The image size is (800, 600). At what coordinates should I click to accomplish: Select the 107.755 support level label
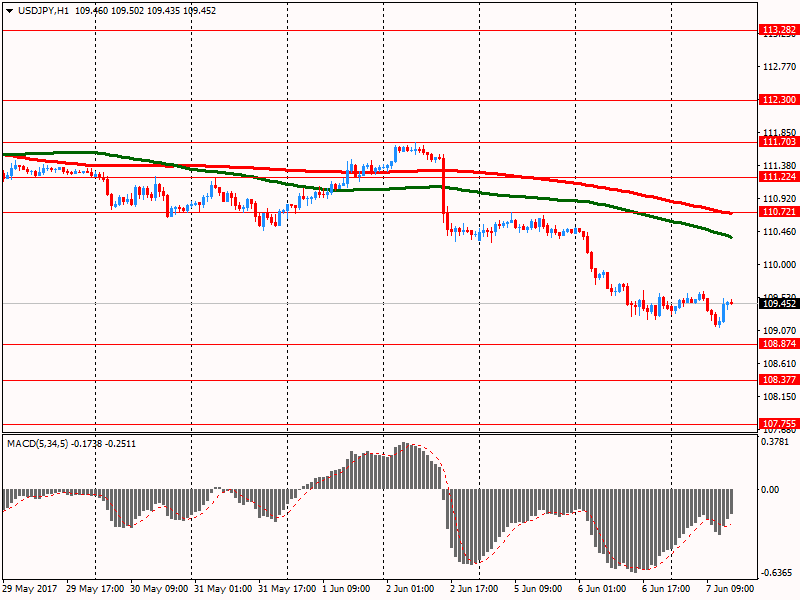pos(779,424)
